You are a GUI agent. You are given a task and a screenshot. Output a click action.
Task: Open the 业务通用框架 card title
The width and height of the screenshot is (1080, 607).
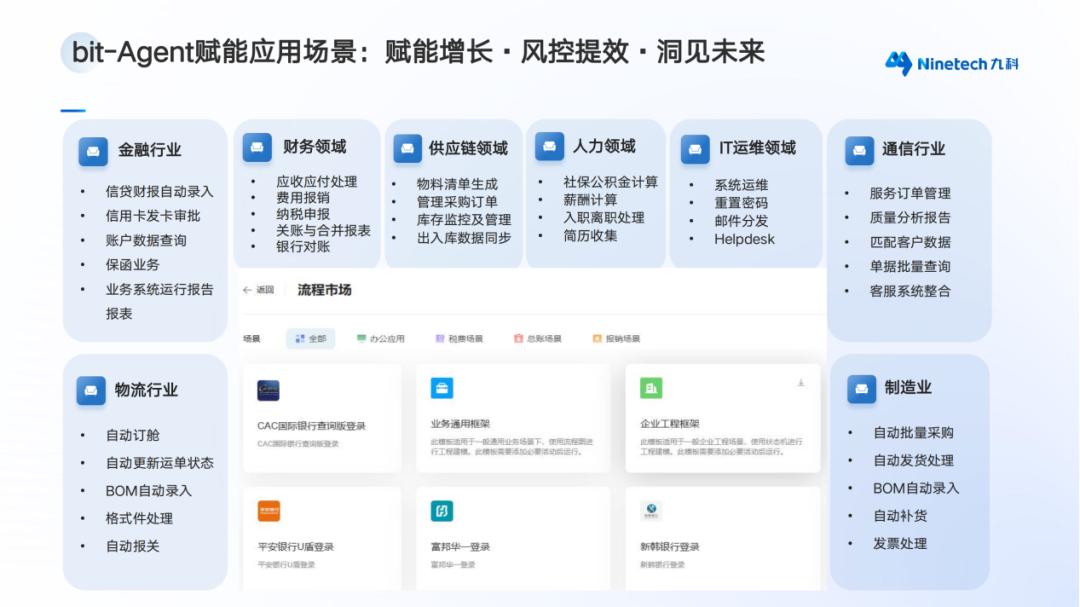pos(460,424)
